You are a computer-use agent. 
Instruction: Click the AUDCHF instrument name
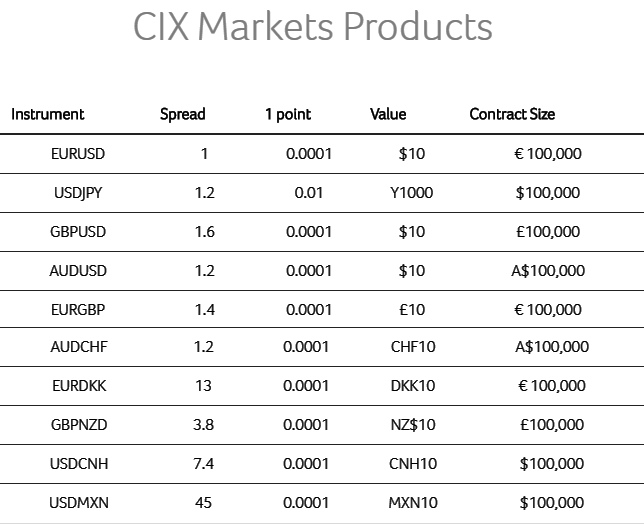(x=78, y=347)
